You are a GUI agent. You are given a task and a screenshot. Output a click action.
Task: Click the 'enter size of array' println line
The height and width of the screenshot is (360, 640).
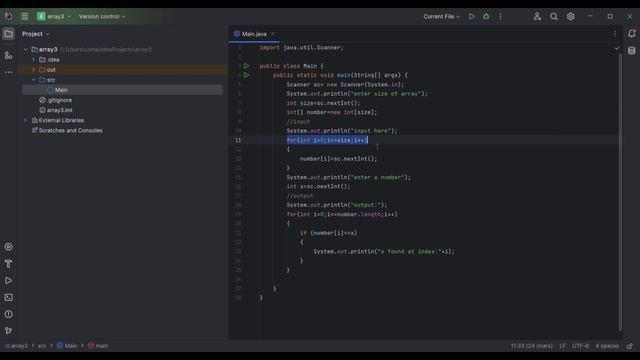click(357, 94)
